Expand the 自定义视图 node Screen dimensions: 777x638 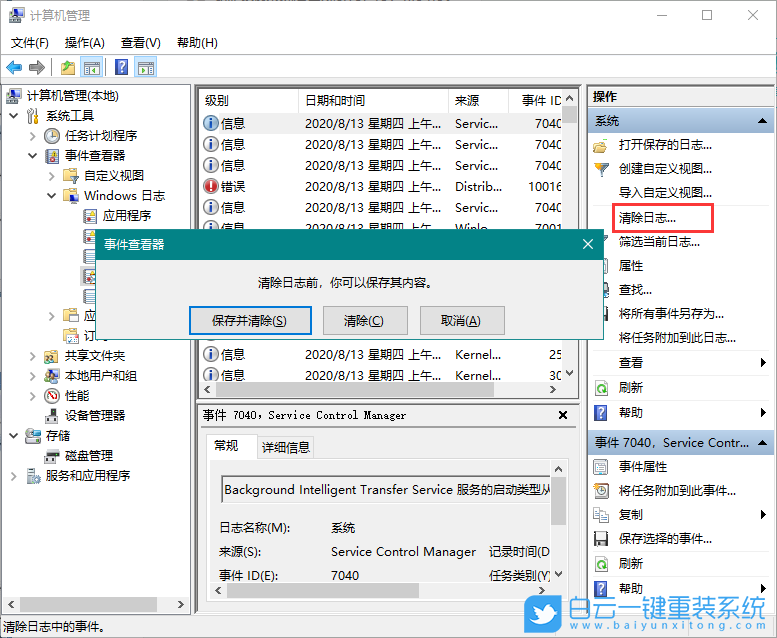pyautogui.click(x=52, y=175)
